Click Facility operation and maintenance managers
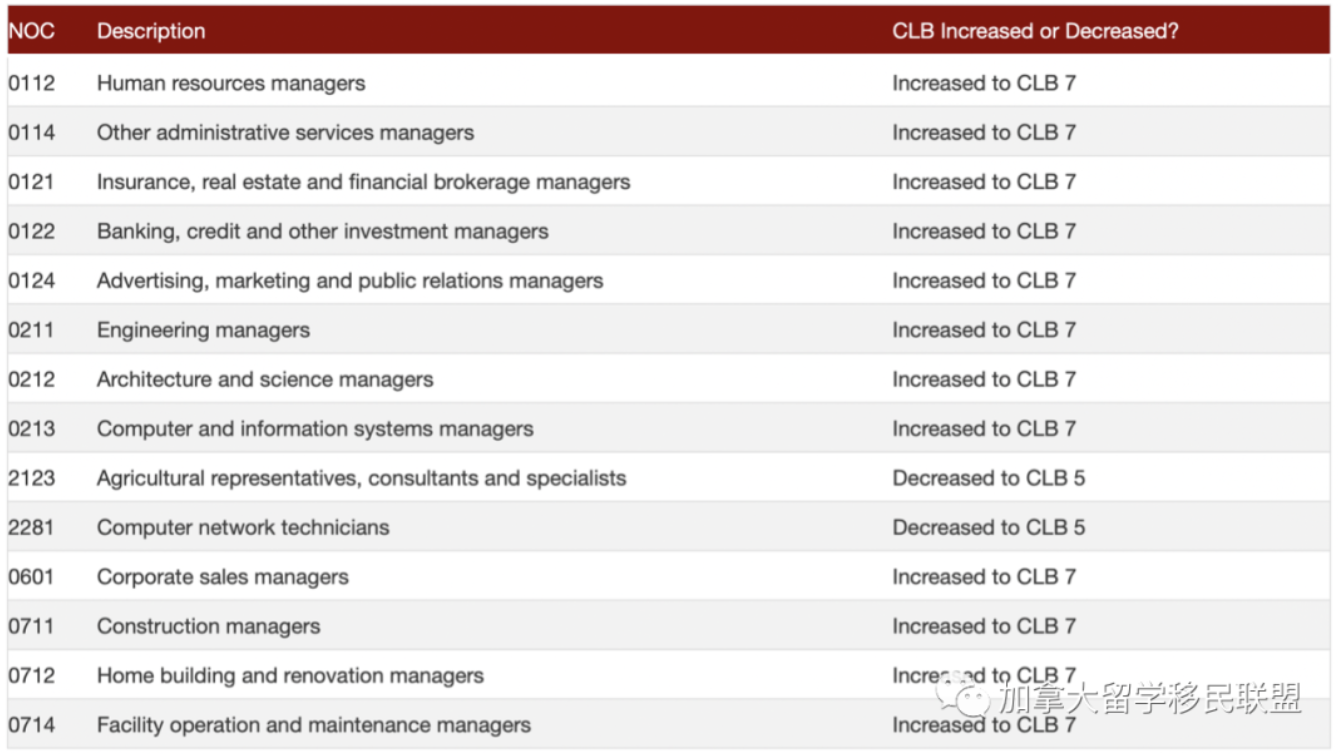 [x=313, y=725]
